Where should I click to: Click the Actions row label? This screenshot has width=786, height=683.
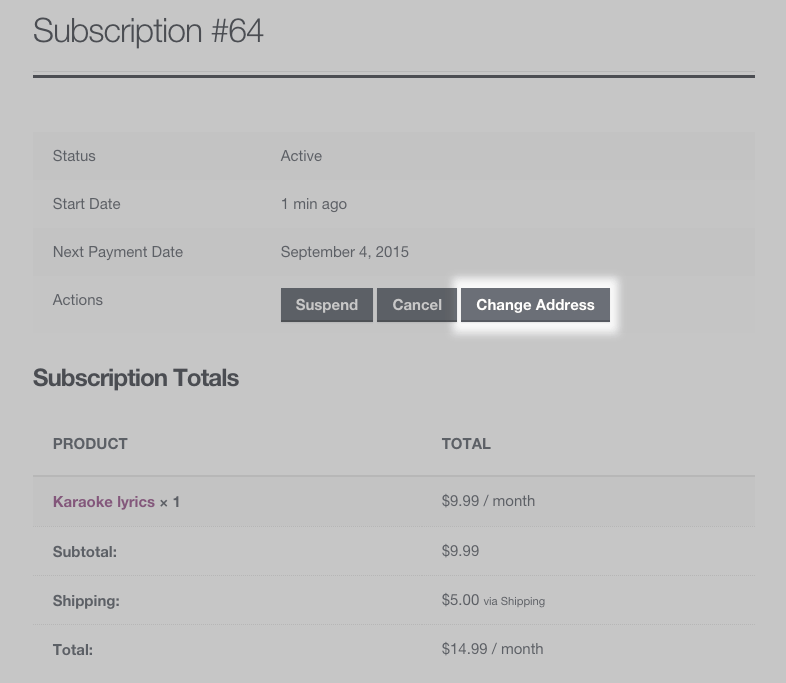point(78,300)
